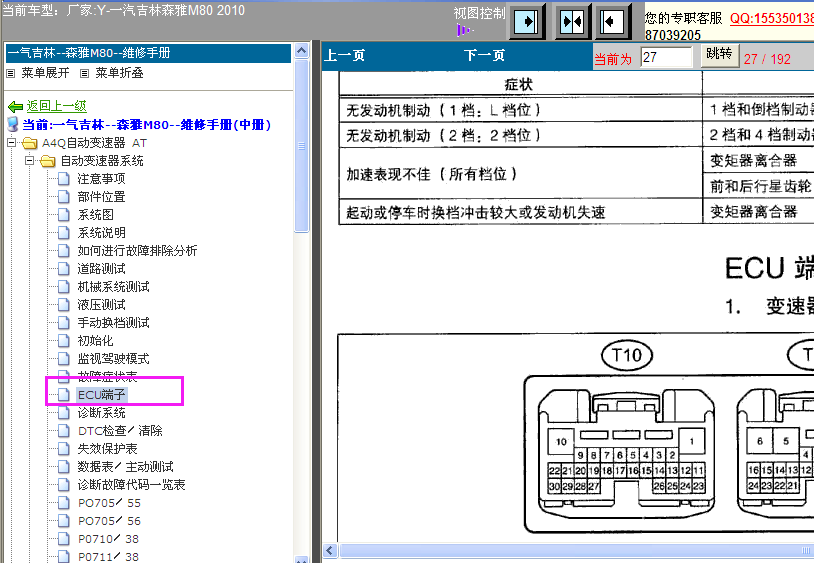Viewport: 814px width, 563px height.
Task: Click the tree panel scroll-up arrow
Action: (x=302, y=51)
